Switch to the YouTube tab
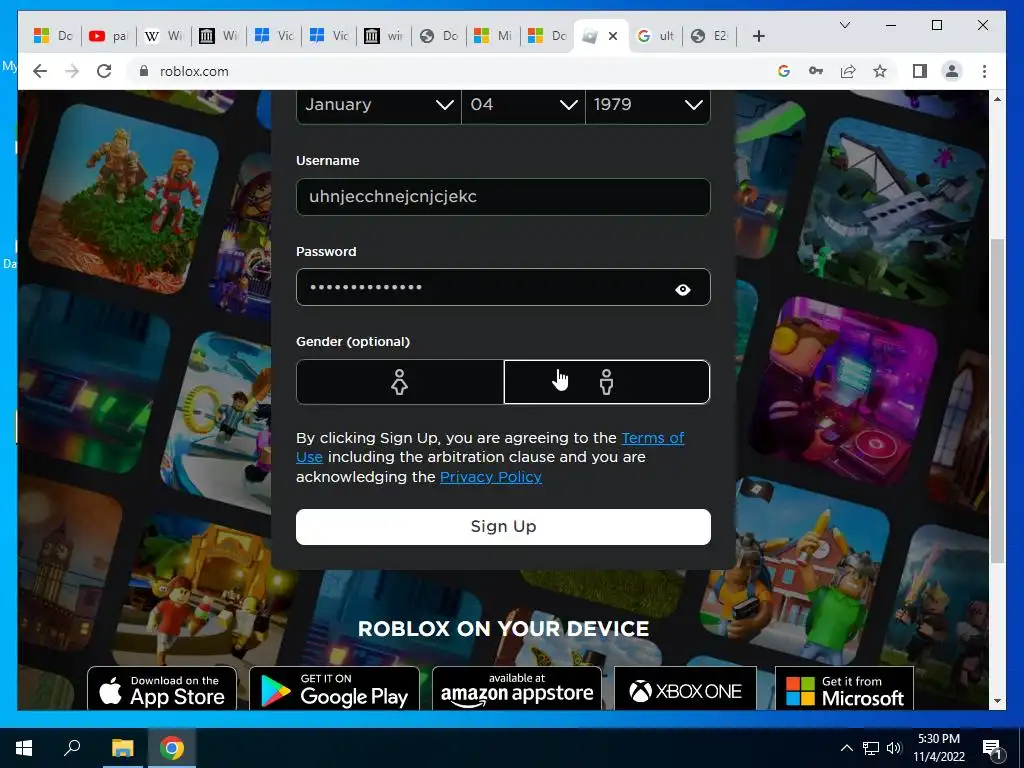 tap(109, 36)
